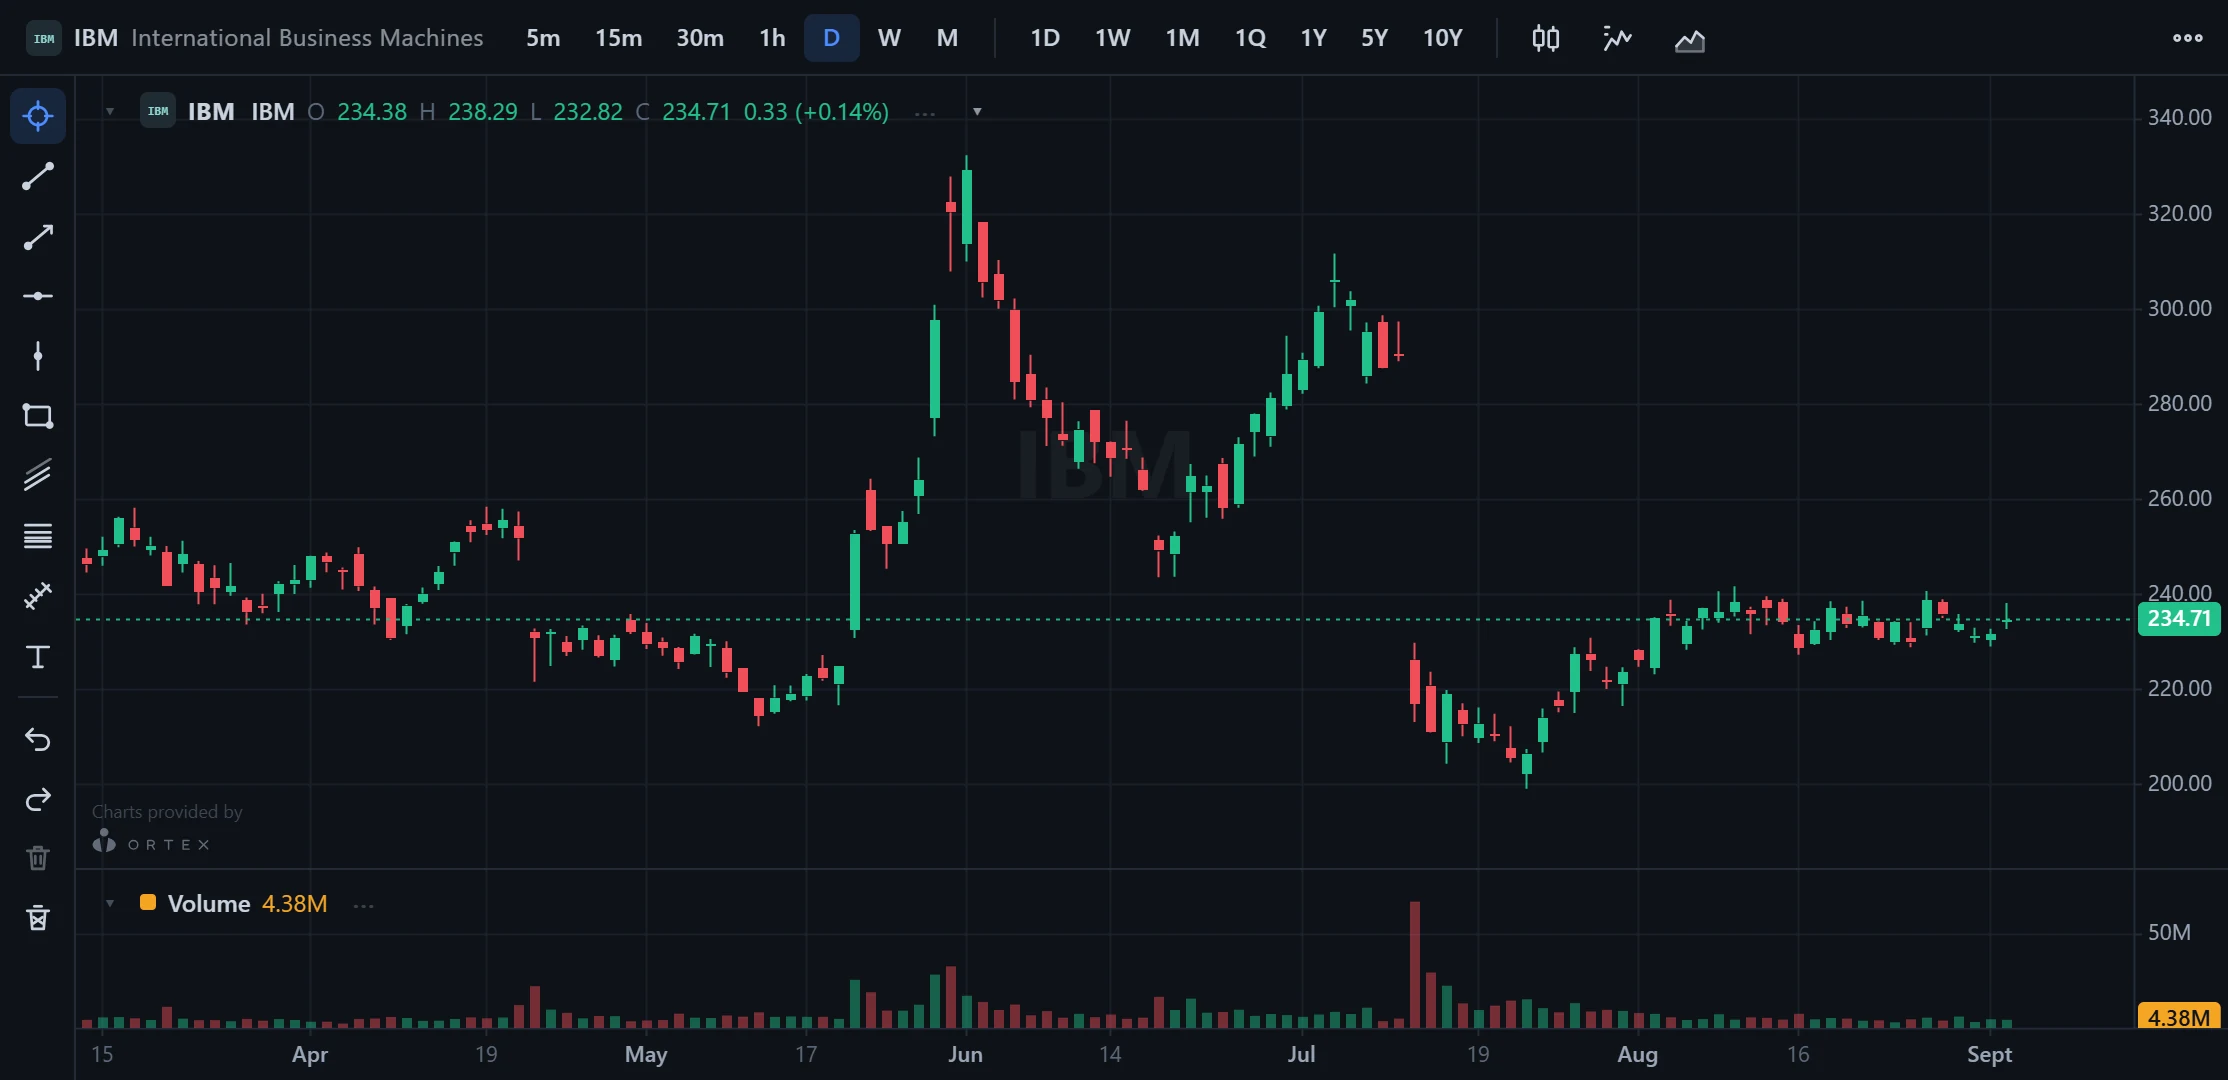Viewport: 2228px width, 1080px height.
Task: Pick the horizontal line tool
Action: [38, 296]
